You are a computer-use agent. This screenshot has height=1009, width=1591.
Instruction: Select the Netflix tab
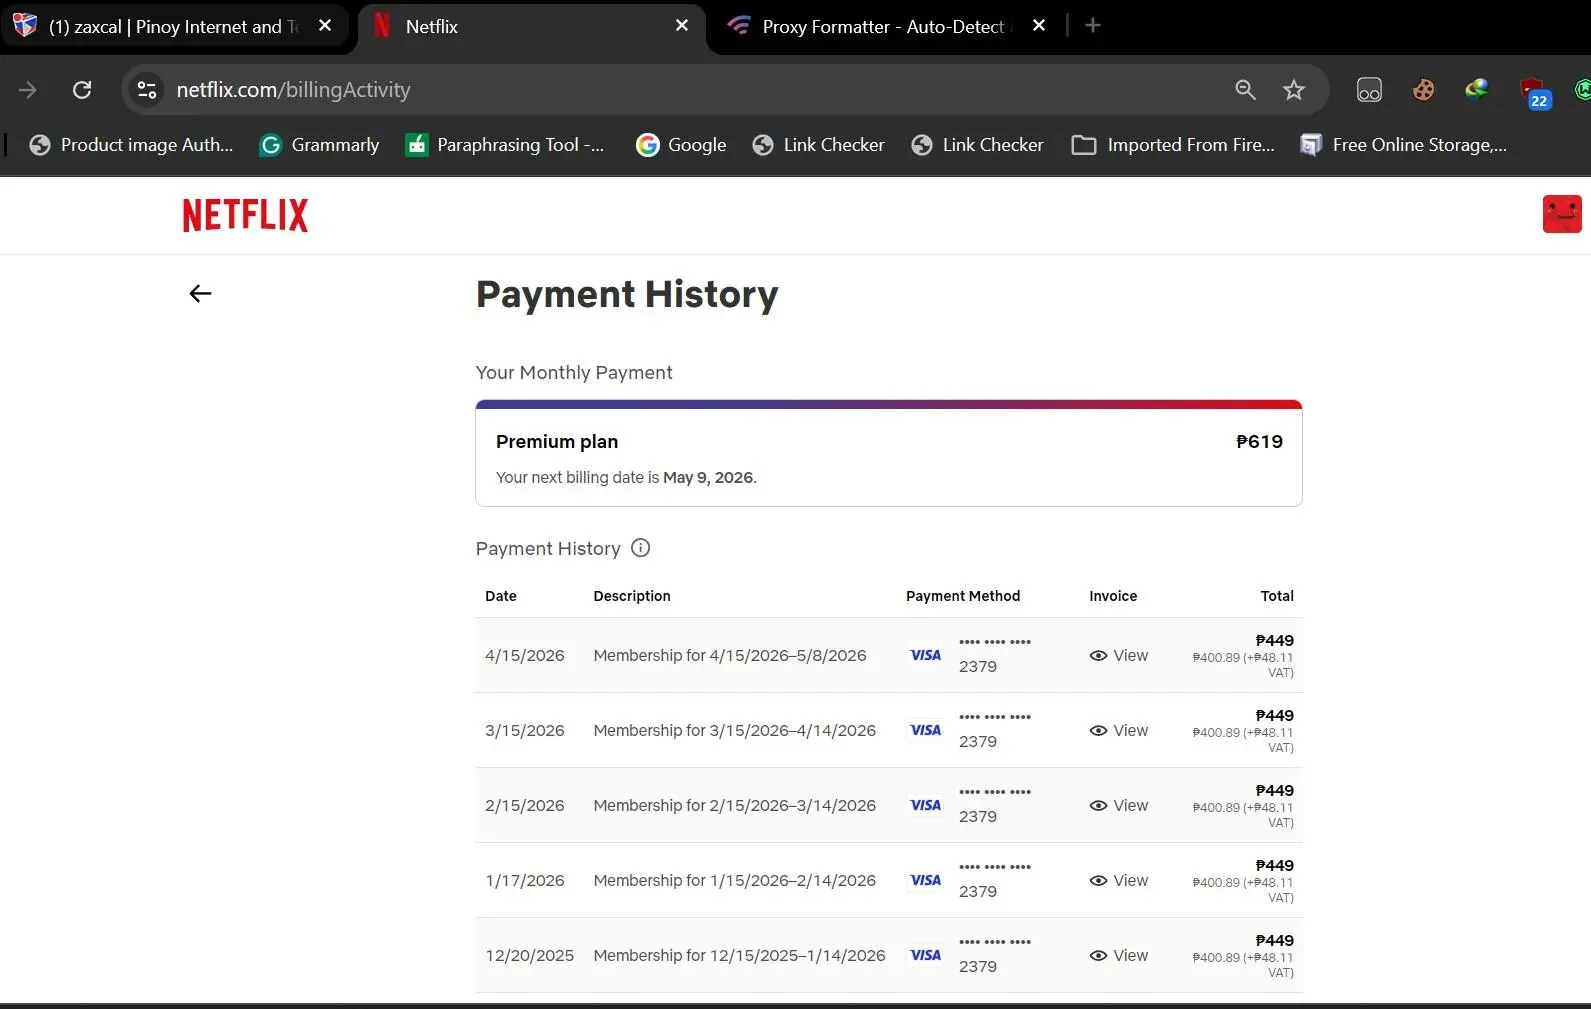(x=532, y=26)
